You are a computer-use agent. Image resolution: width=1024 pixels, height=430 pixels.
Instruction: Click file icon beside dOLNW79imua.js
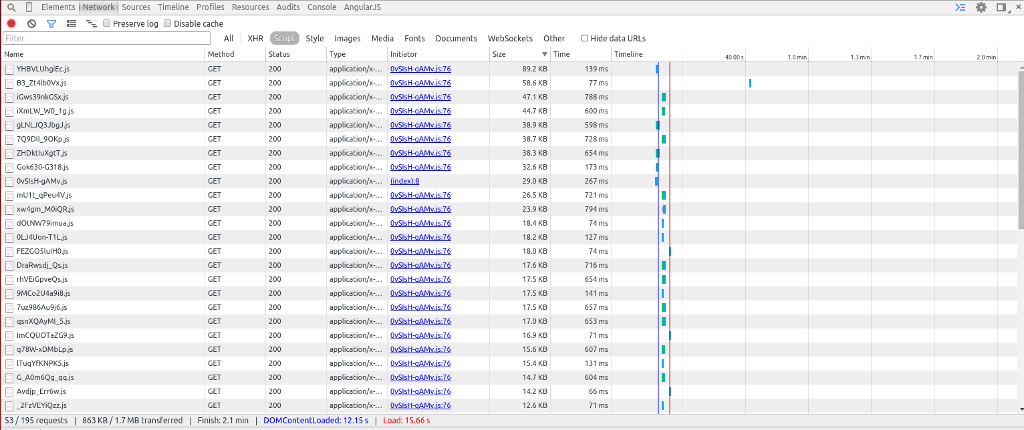[9, 223]
